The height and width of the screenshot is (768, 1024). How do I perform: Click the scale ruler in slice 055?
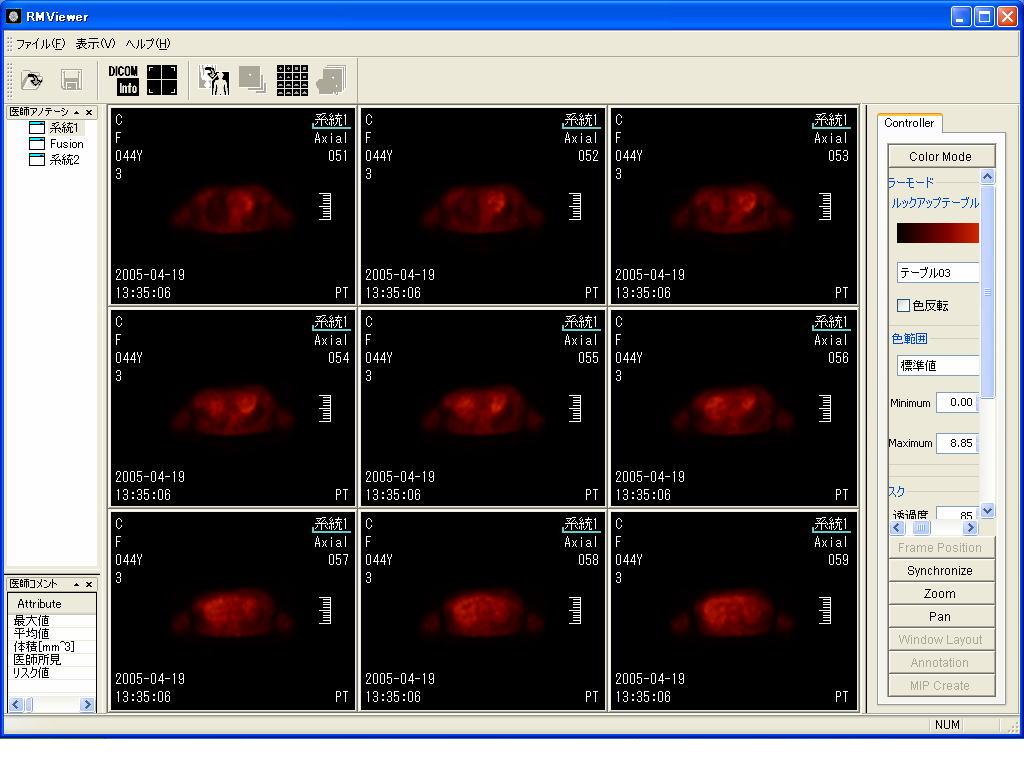(575, 408)
